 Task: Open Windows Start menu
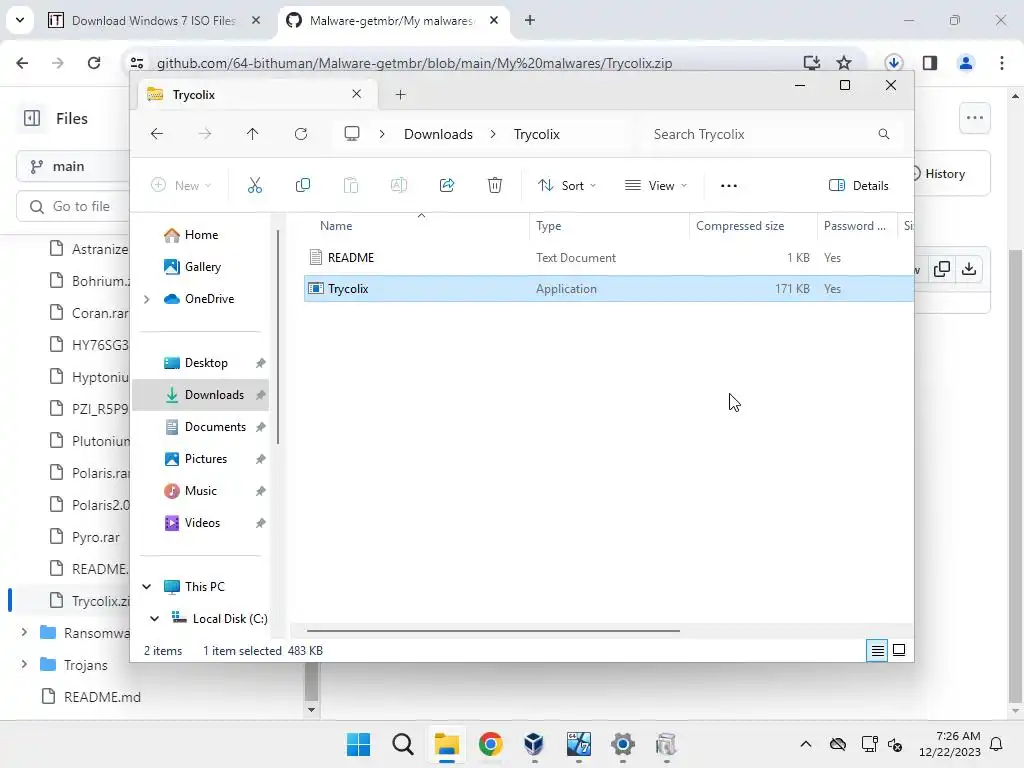pos(358,744)
